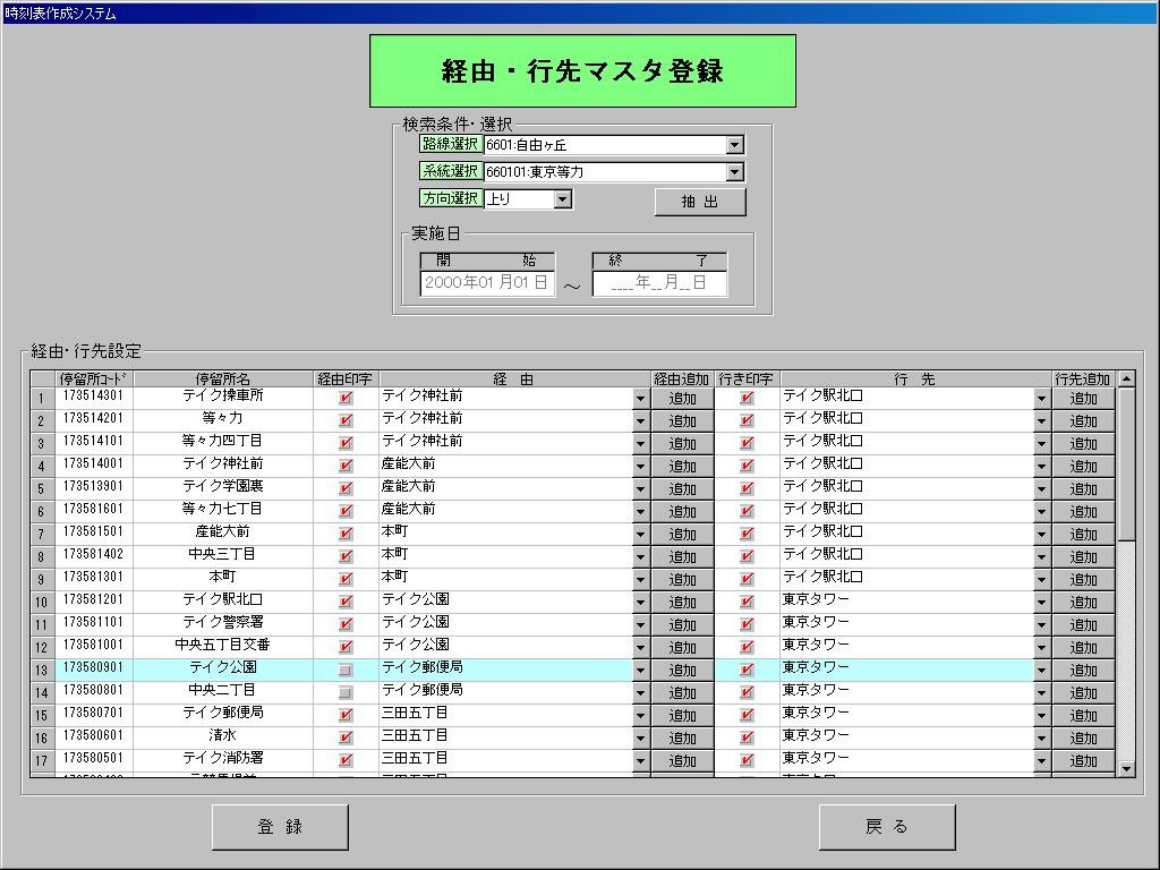Click 経由追加 button 追加 in row 6

[682, 512]
